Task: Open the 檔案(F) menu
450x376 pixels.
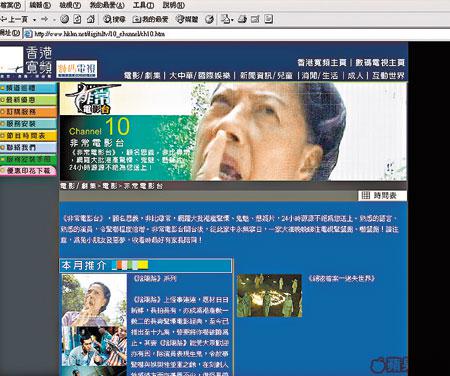Action: click(x=11, y=5)
